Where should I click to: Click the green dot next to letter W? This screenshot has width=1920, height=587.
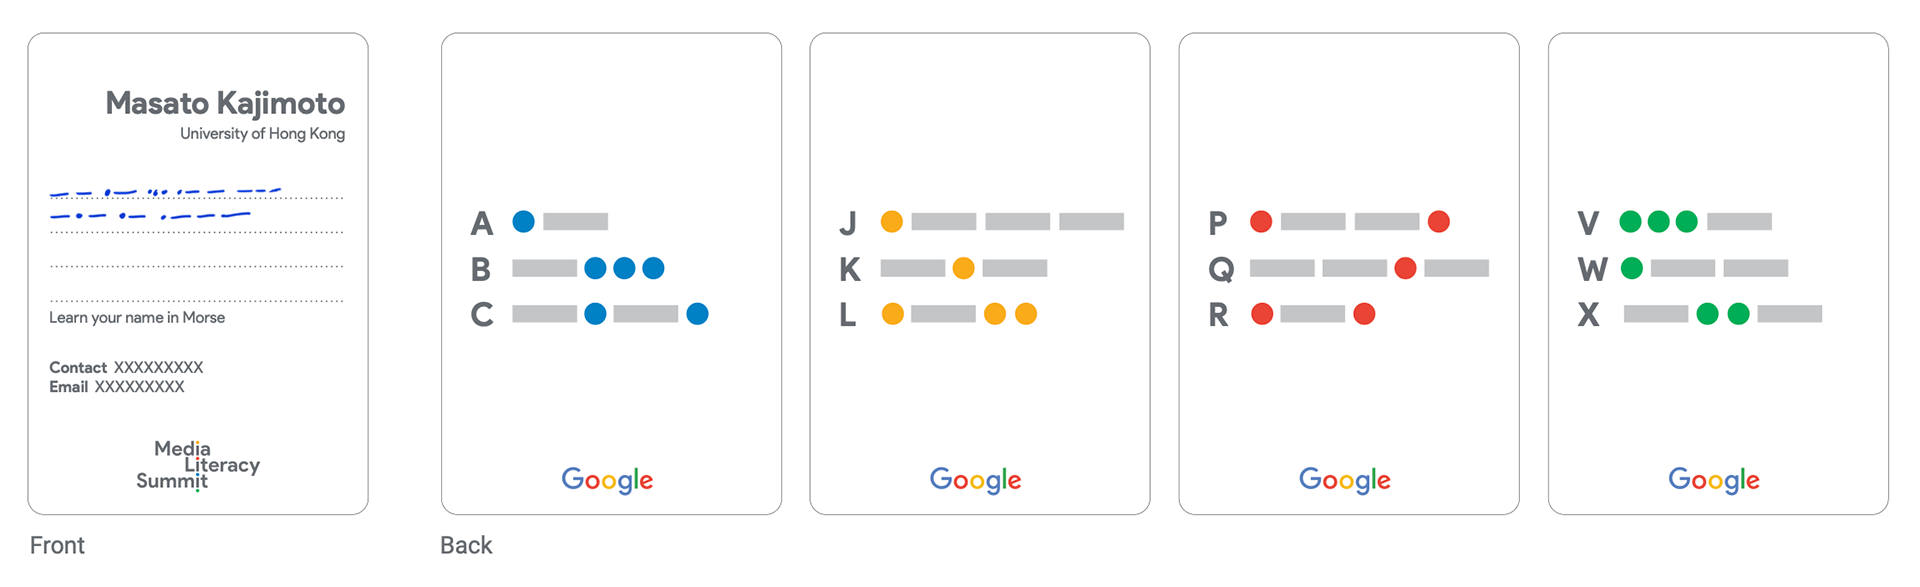[x=1631, y=268]
